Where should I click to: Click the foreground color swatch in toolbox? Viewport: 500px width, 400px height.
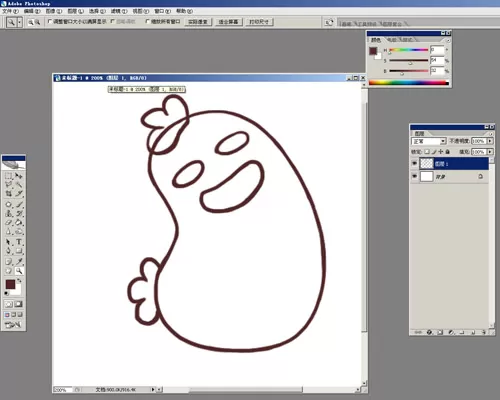pyautogui.click(x=10, y=284)
